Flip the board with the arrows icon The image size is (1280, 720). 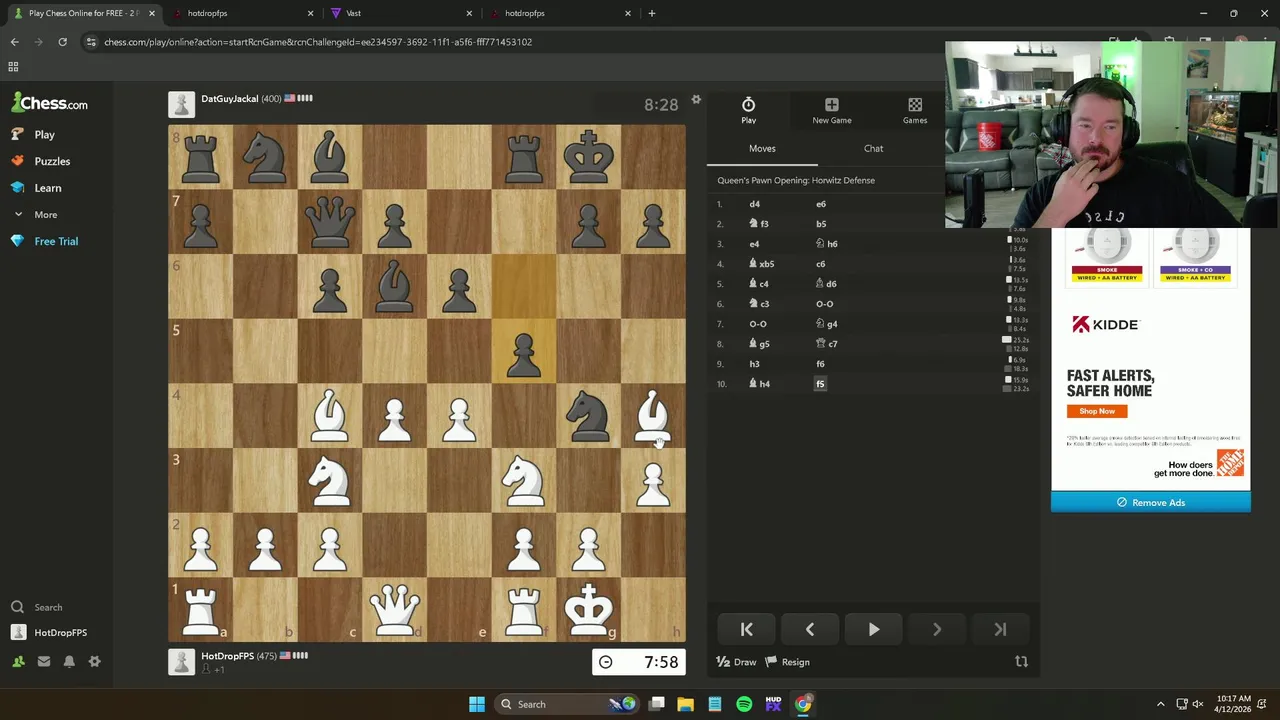point(1021,662)
